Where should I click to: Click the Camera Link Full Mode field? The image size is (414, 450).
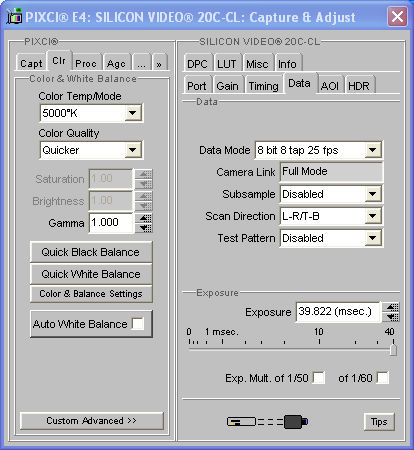pos(331,172)
